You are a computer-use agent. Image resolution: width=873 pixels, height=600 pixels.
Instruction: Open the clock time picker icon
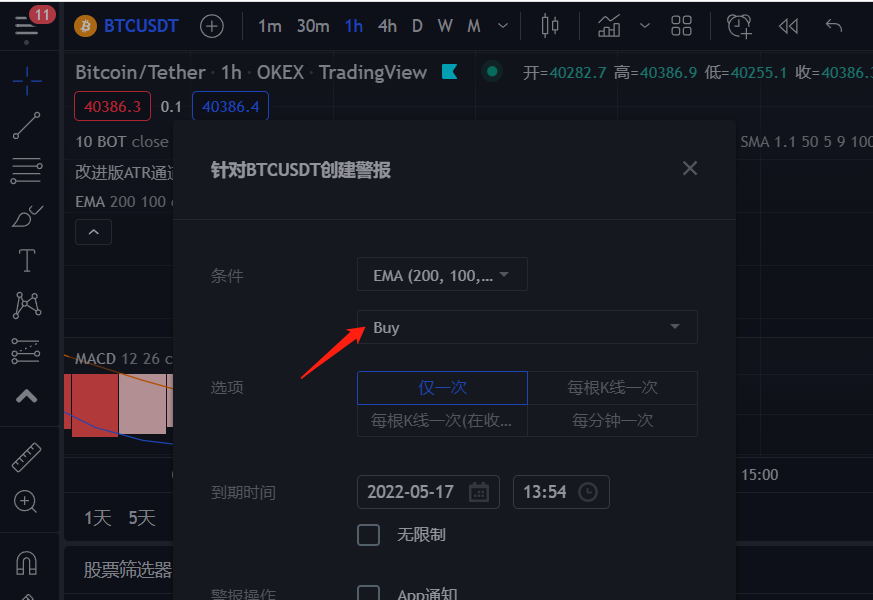(588, 492)
